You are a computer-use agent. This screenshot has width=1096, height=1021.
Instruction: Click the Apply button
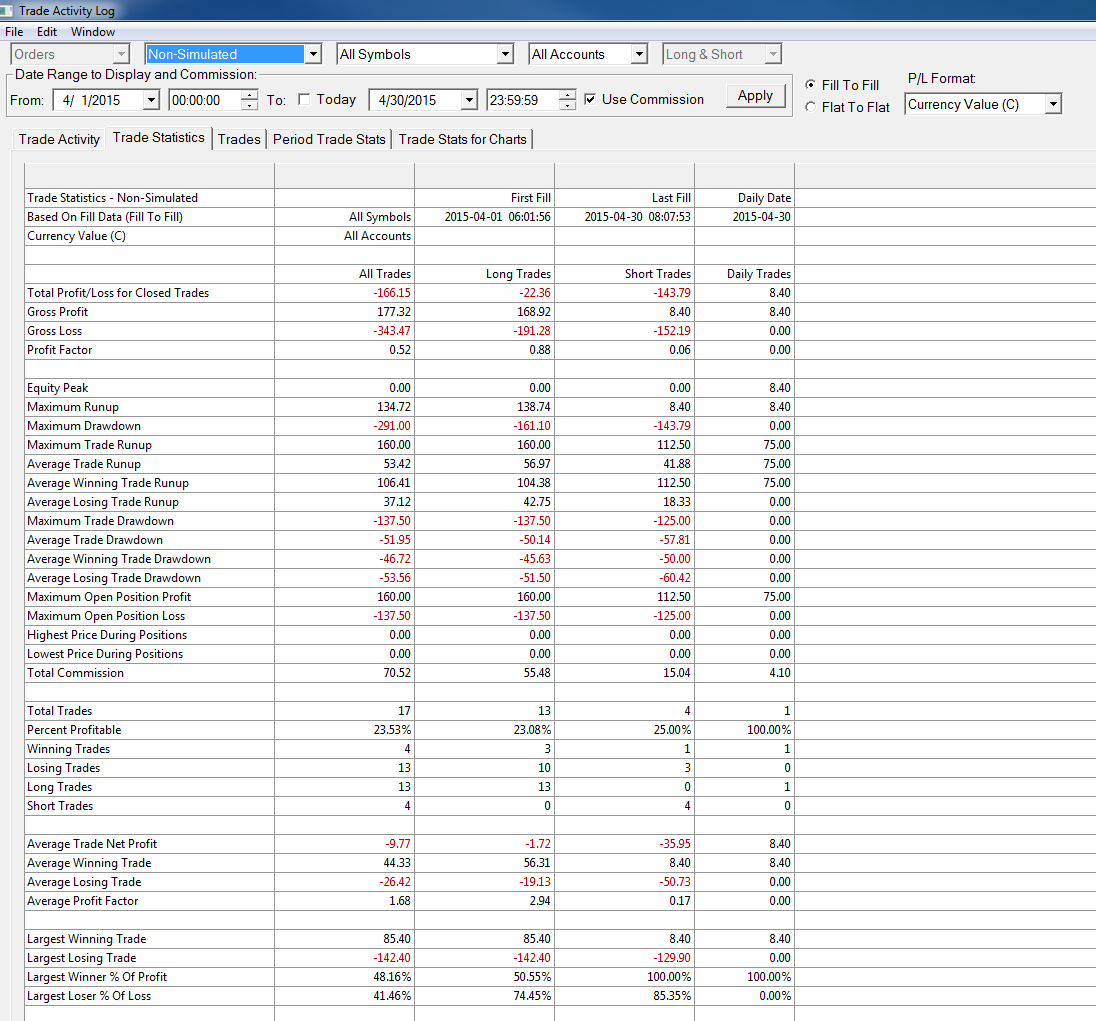click(756, 96)
